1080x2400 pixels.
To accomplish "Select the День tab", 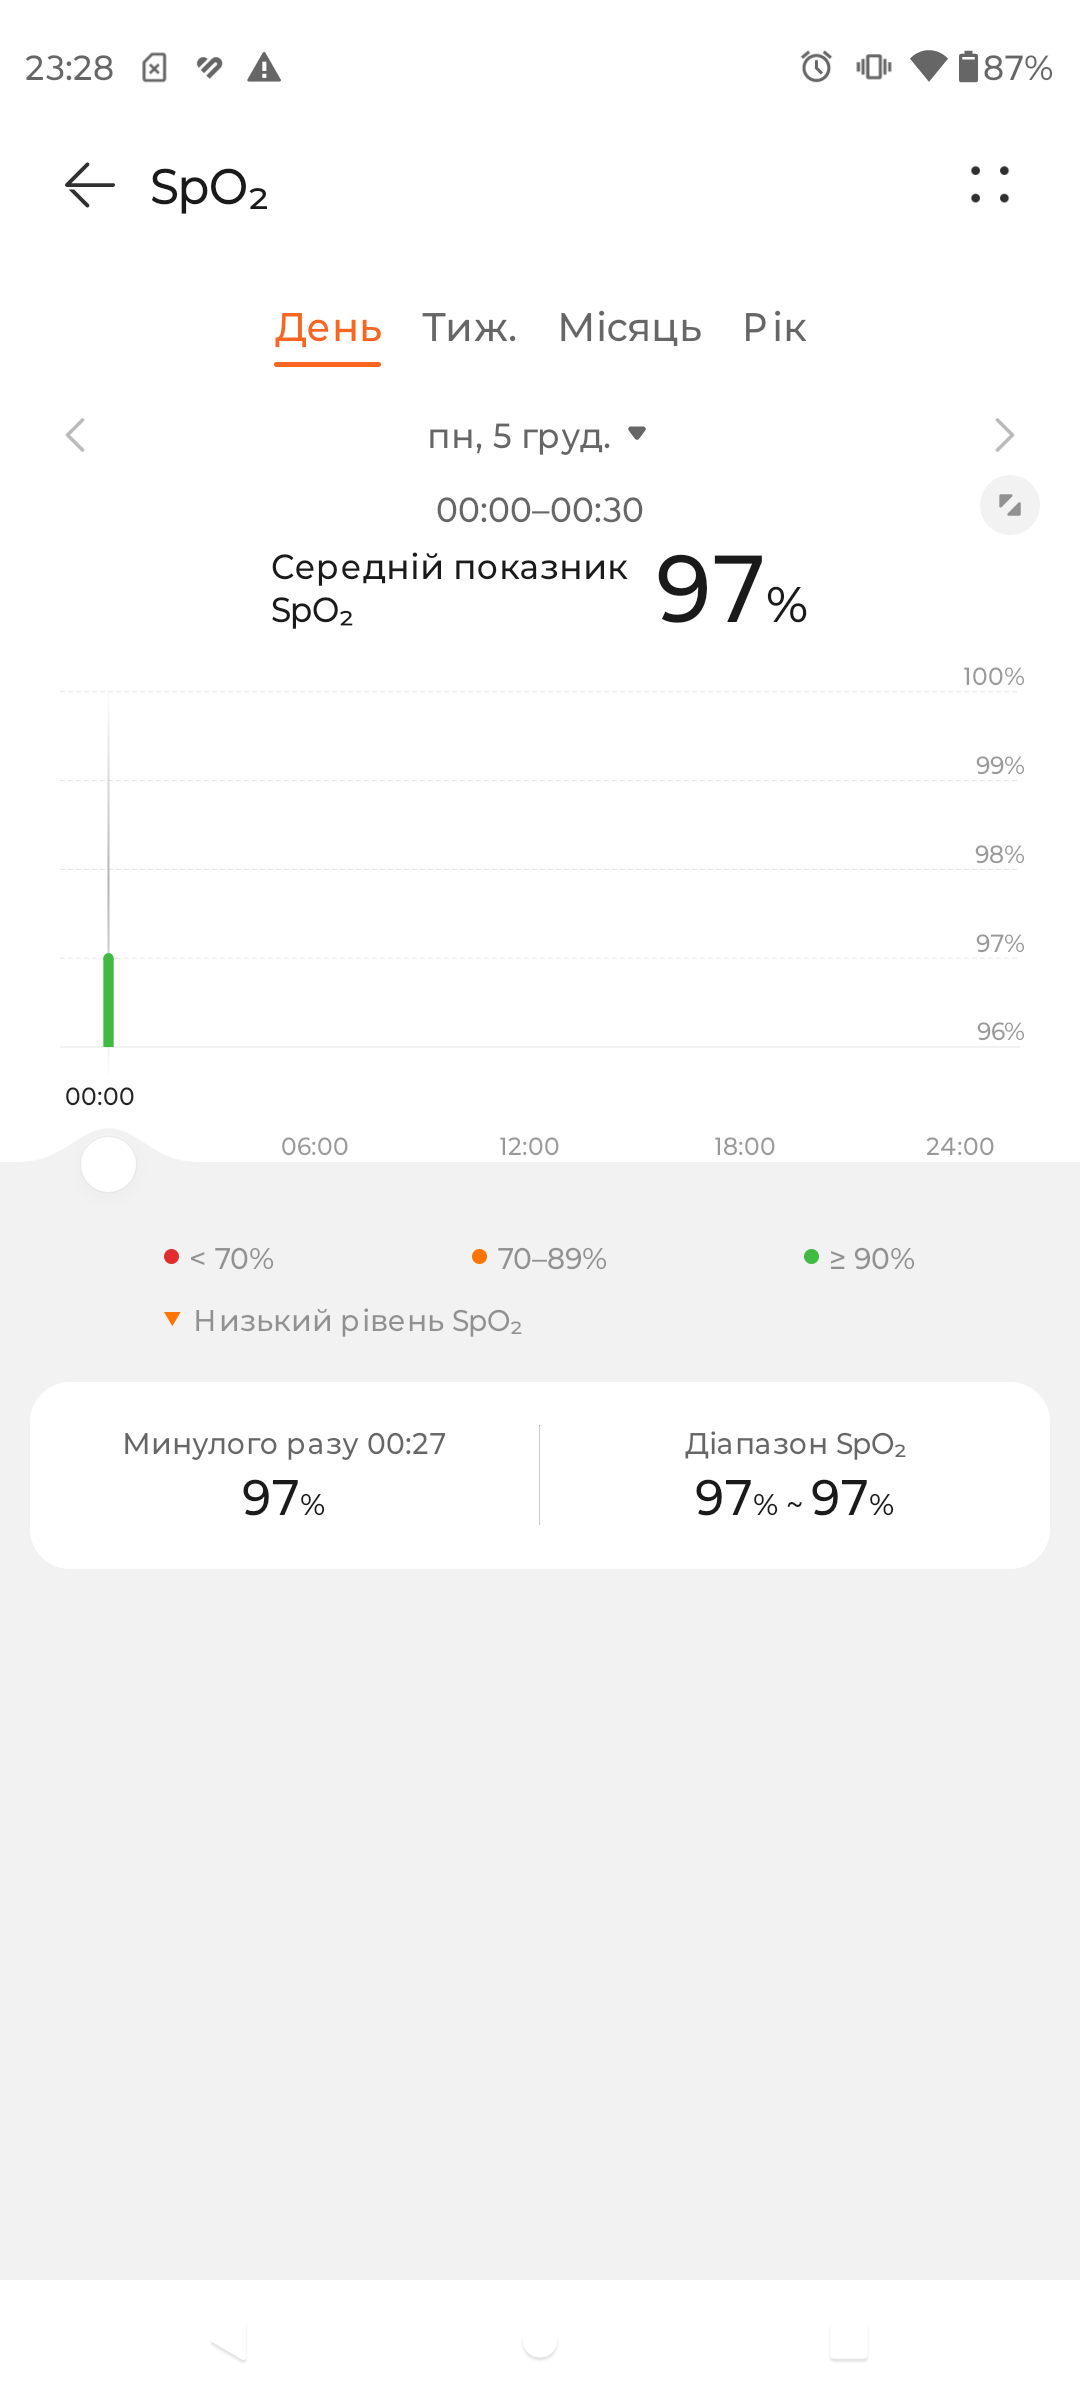I will click(328, 328).
